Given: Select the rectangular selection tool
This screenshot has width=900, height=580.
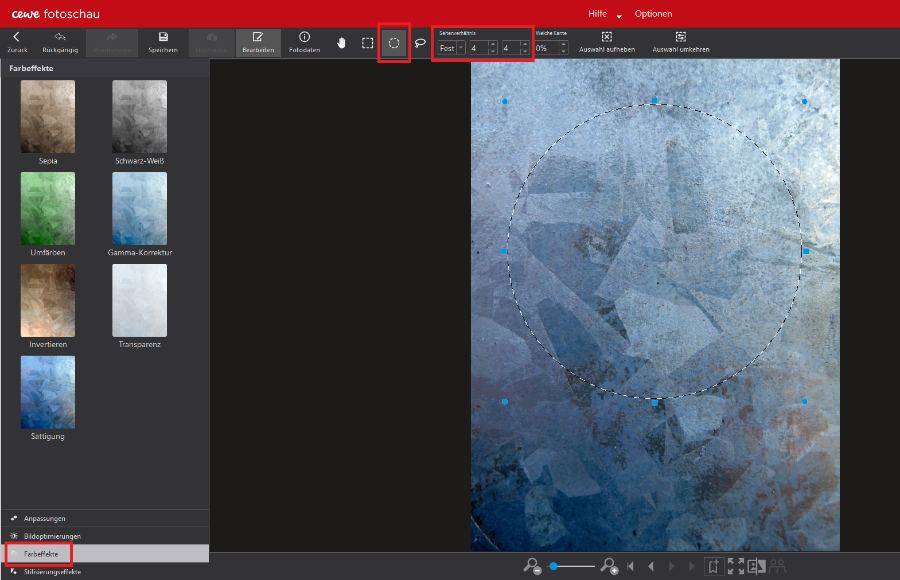Looking at the screenshot, I should pos(367,43).
